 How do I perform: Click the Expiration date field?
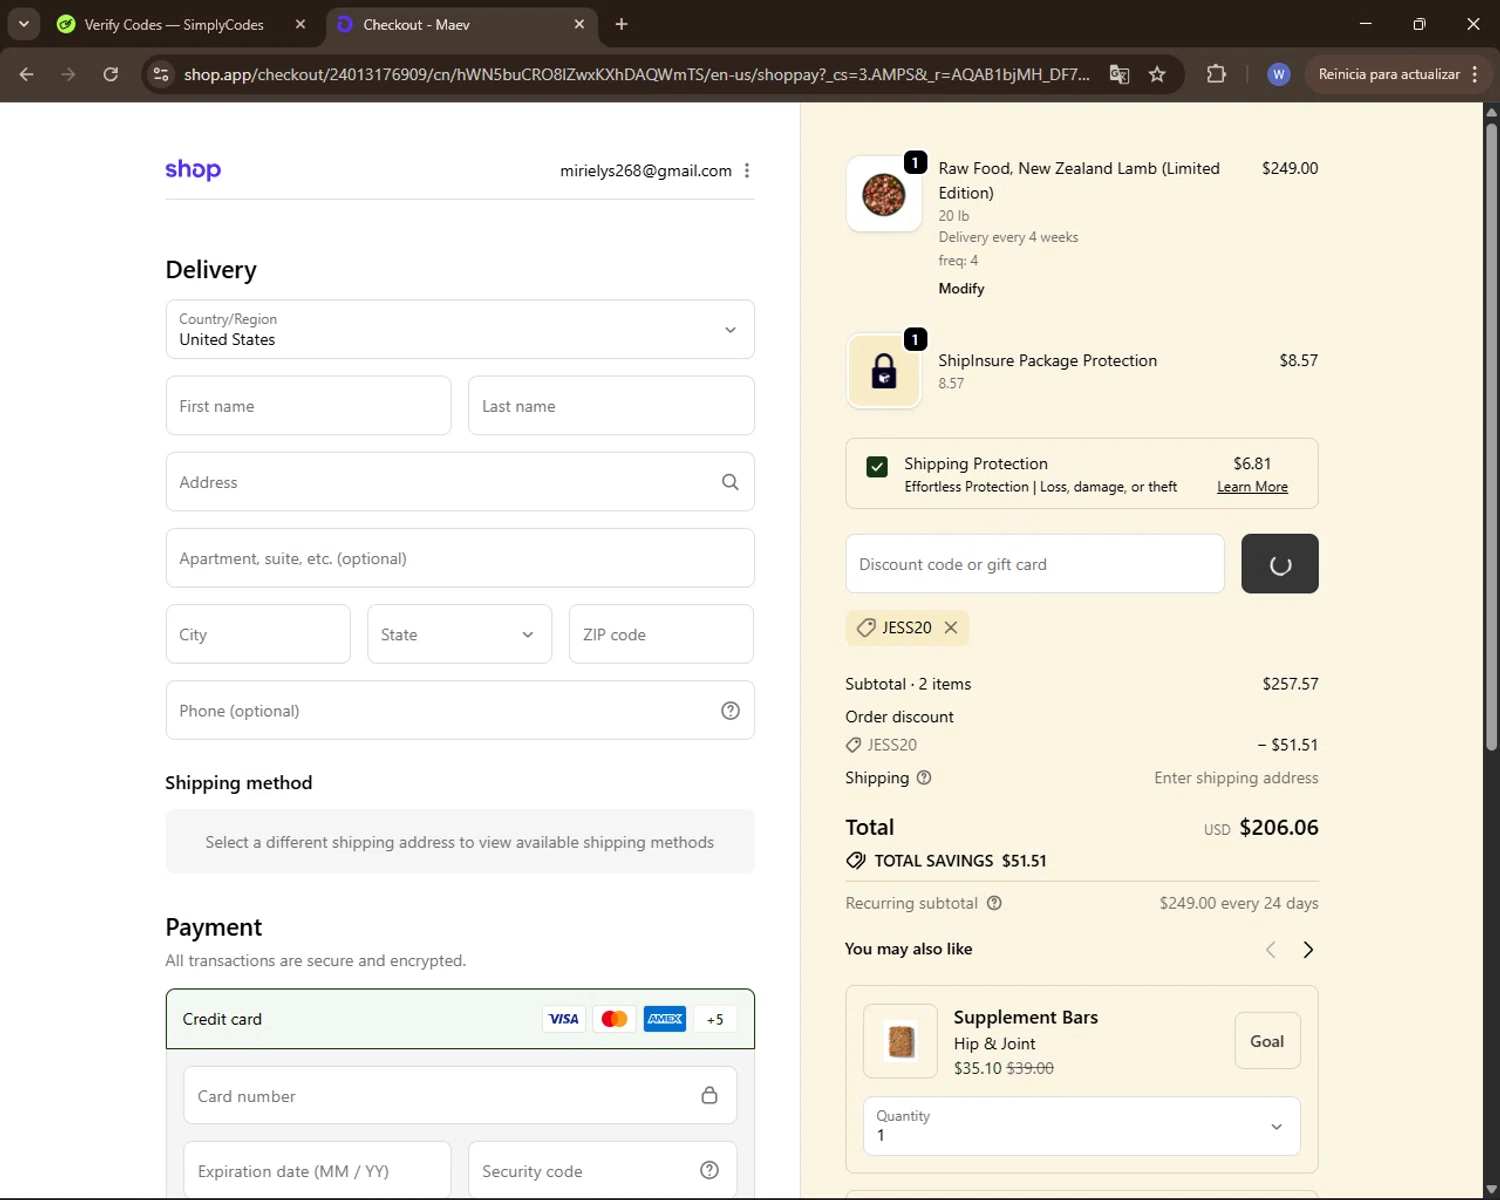317,1171
